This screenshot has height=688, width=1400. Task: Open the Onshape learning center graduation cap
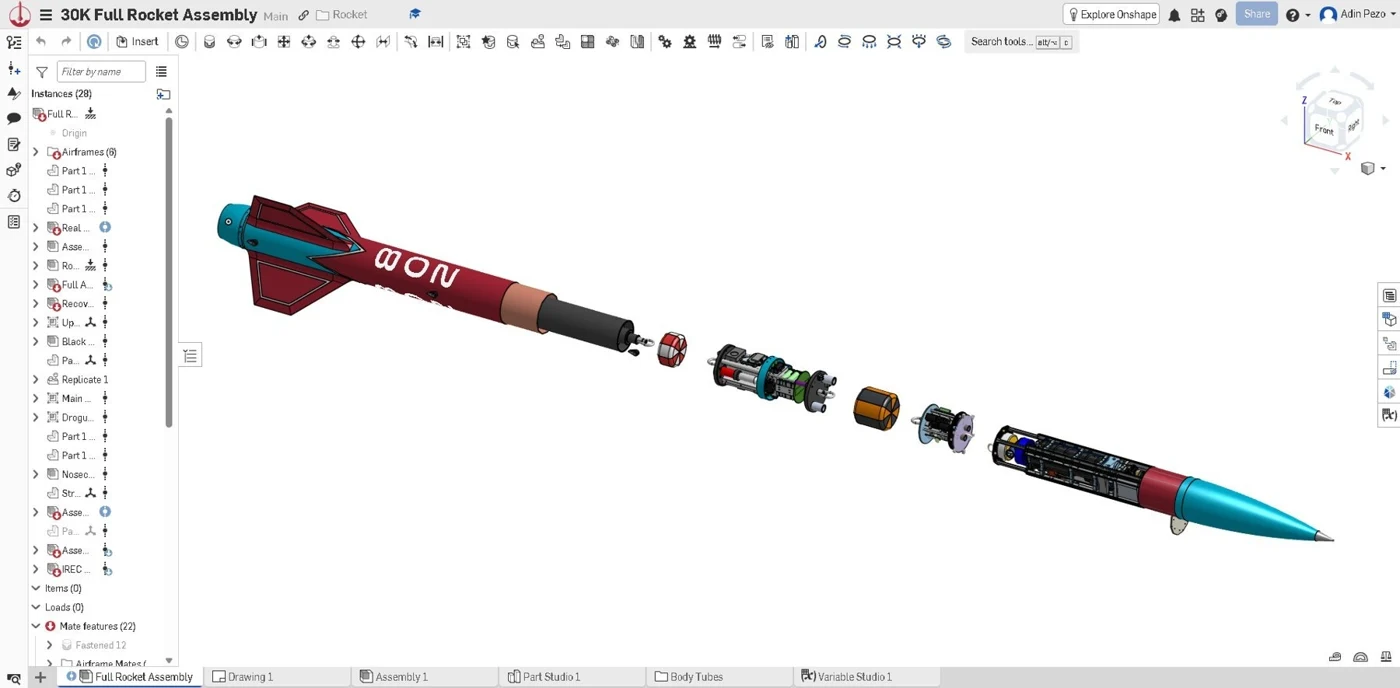coord(415,15)
